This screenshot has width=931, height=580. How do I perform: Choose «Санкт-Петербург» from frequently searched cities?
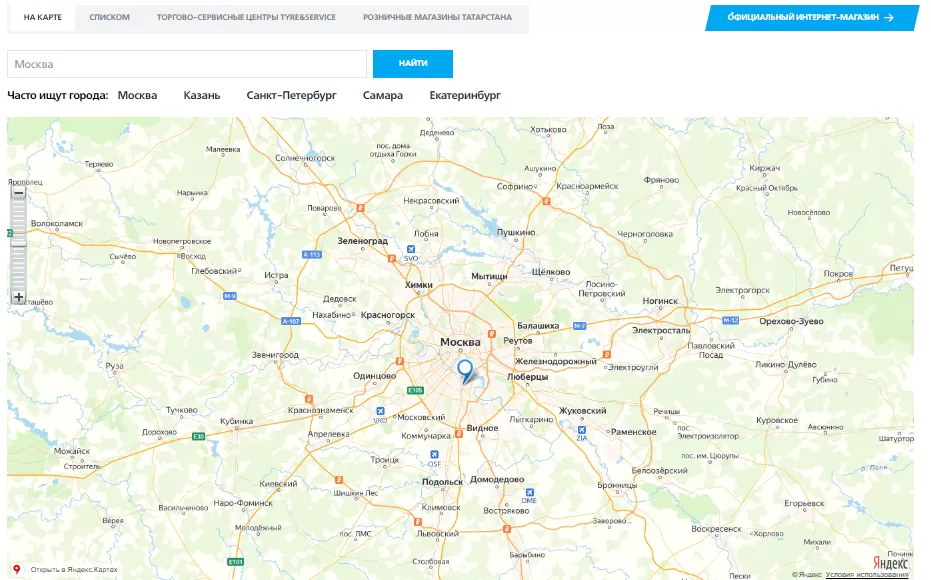(x=291, y=96)
